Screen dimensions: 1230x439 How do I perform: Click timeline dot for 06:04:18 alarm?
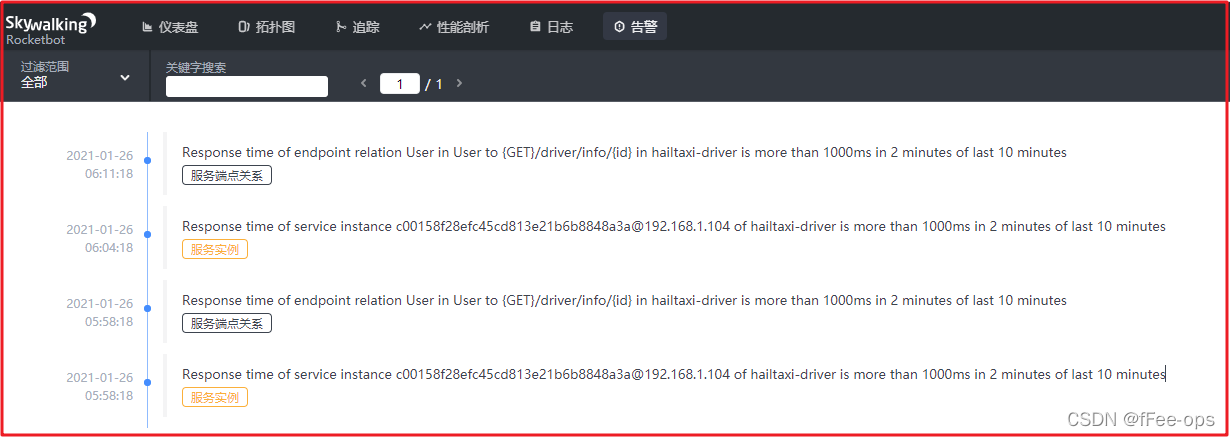(148, 234)
